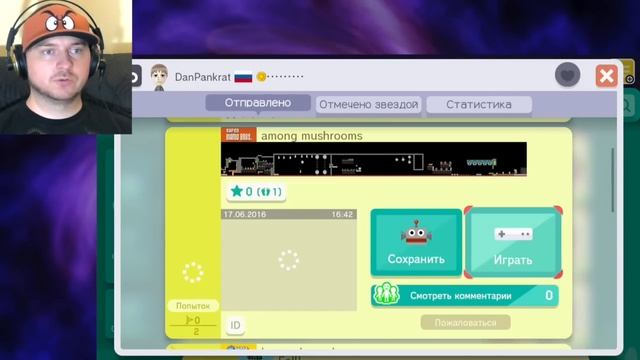Click the streamer webcam overlay
This screenshot has width=640, height=360.
click(66, 67)
